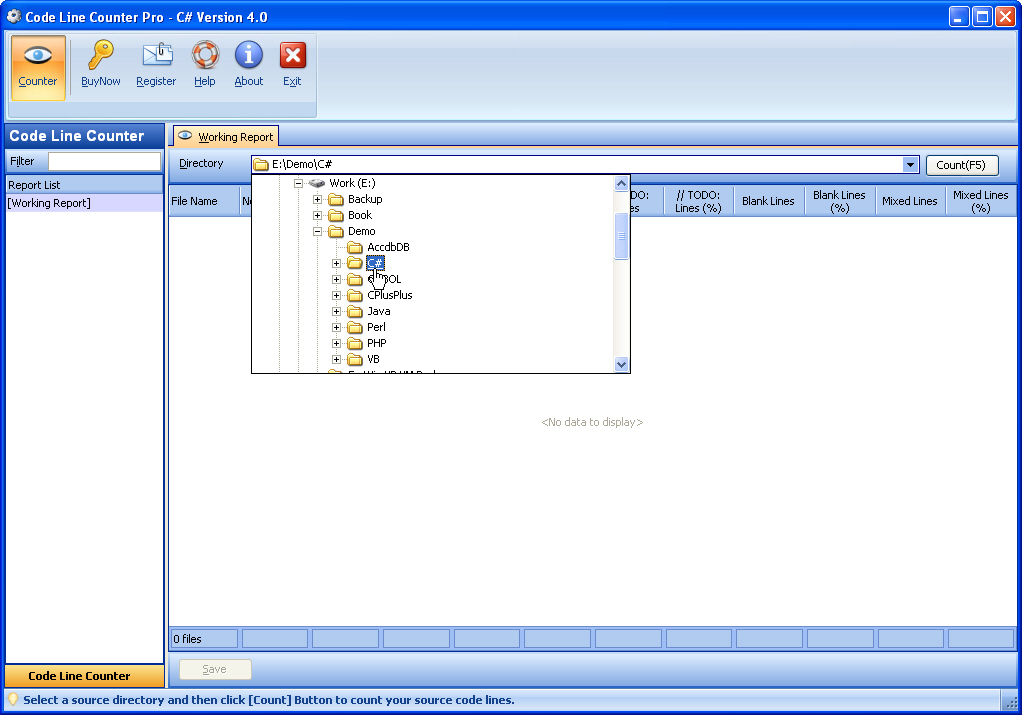
Task: Click the Book folder icon
Action: [x=336, y=215]
